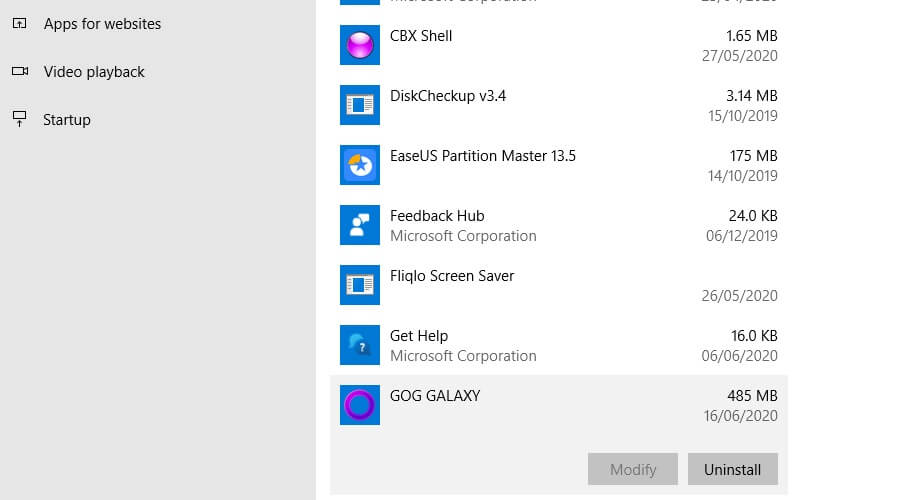This screenshot has height=500, width=900.
Task: Click the EaseUS Partition Master icon
Action: 360,165
